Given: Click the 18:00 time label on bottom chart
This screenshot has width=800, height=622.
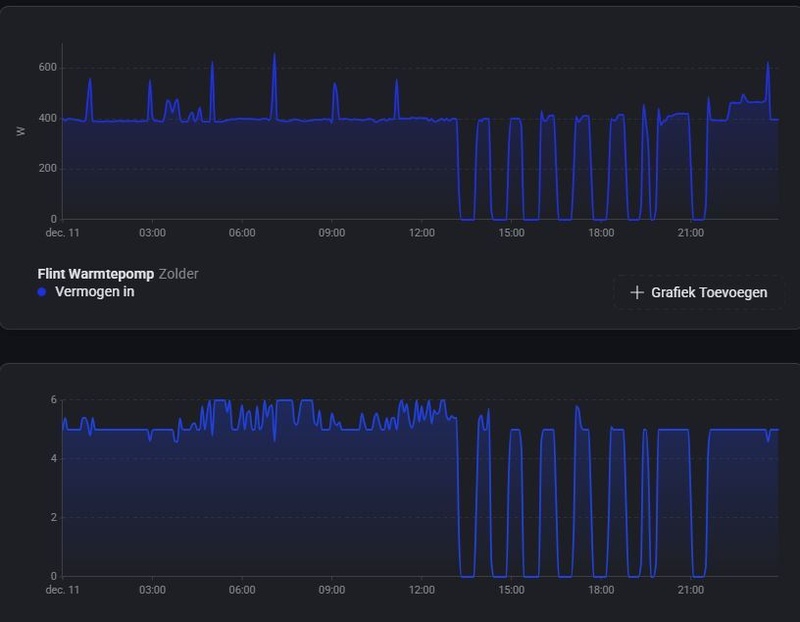Looking at the screenshot, I should 601,590.
